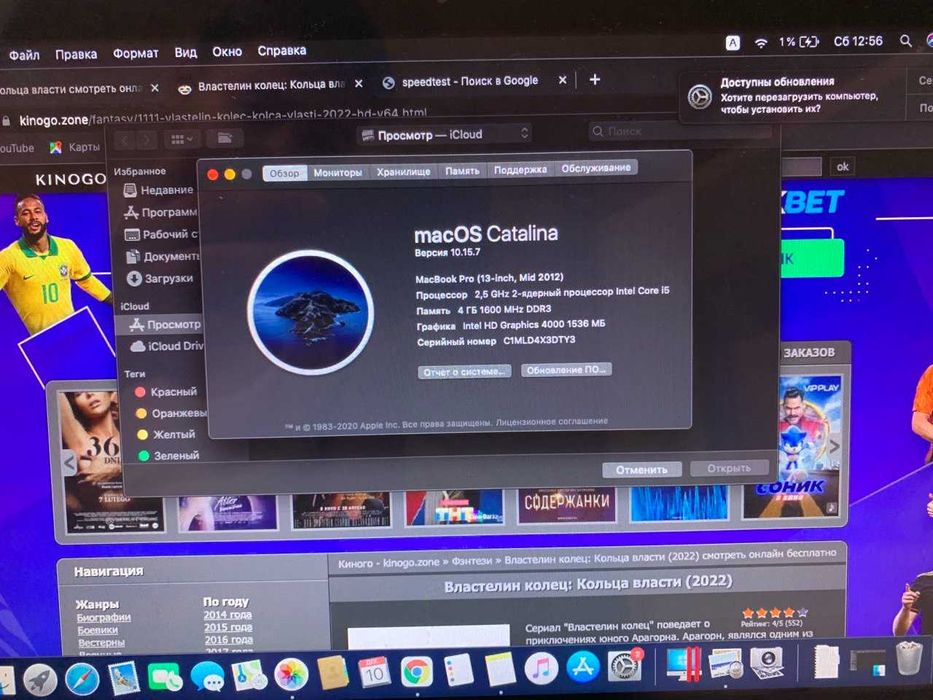Open Trash in the dock
933x700 pixels.
[x=909, y=657]
